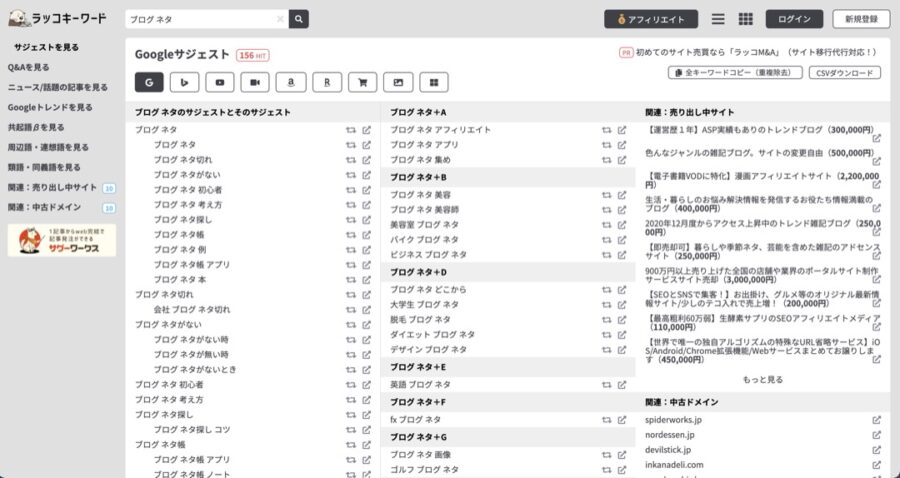This screenshot has width=900, height=478.
Task: Open Googleトレンドを見る in sidebar
Action: (50, 107)
